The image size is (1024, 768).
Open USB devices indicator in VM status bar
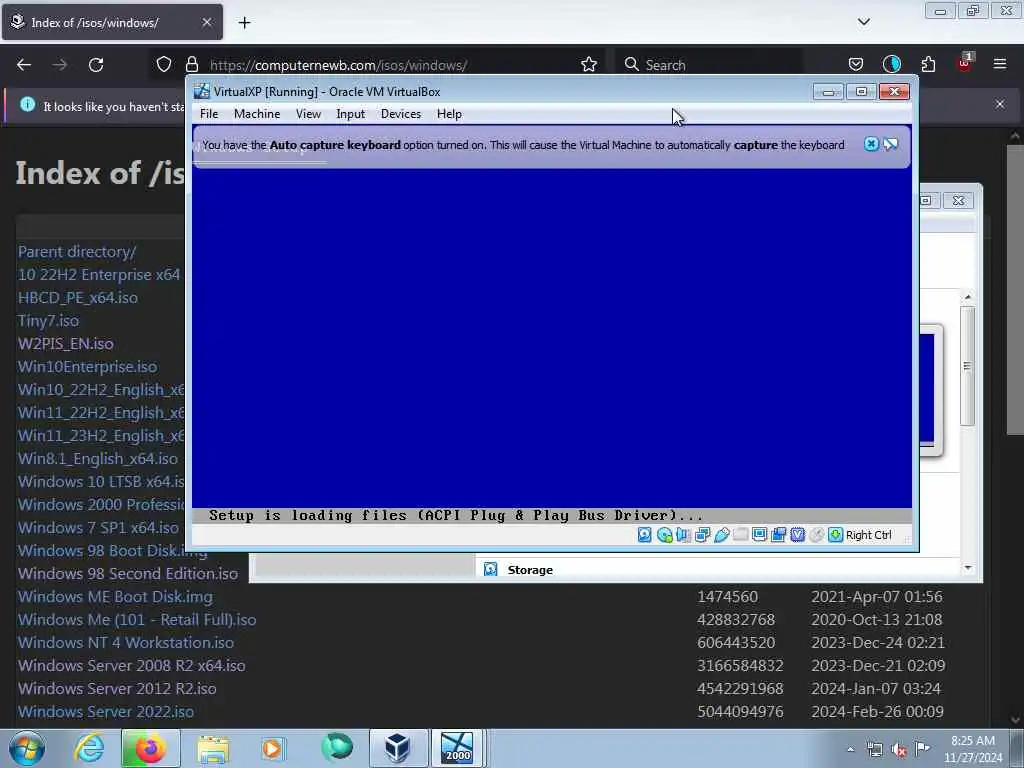click(x=722, y=535)
